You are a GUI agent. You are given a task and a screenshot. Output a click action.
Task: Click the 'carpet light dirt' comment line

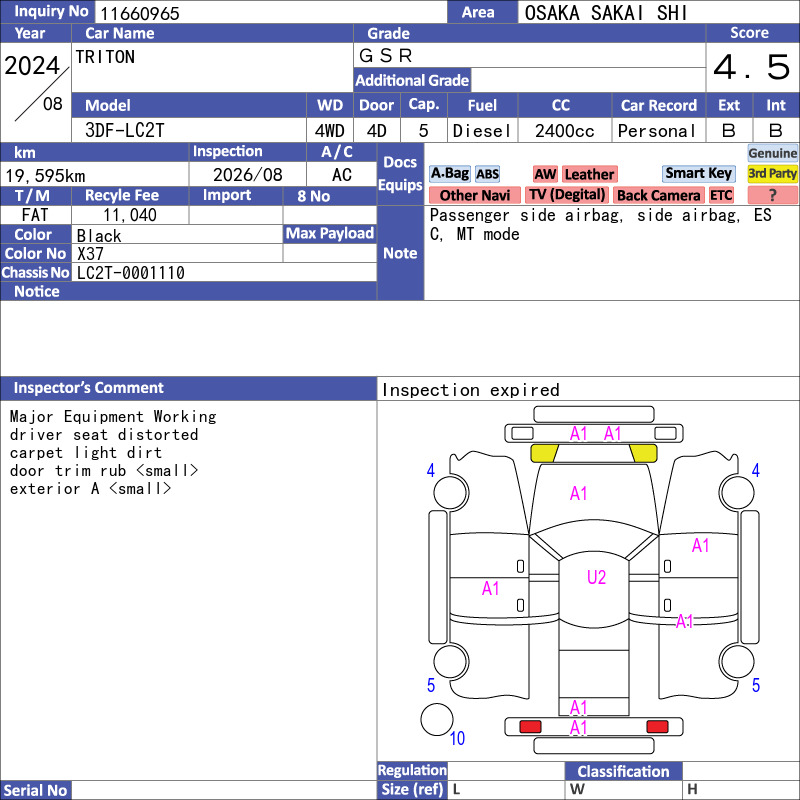[x=86, y=453]
